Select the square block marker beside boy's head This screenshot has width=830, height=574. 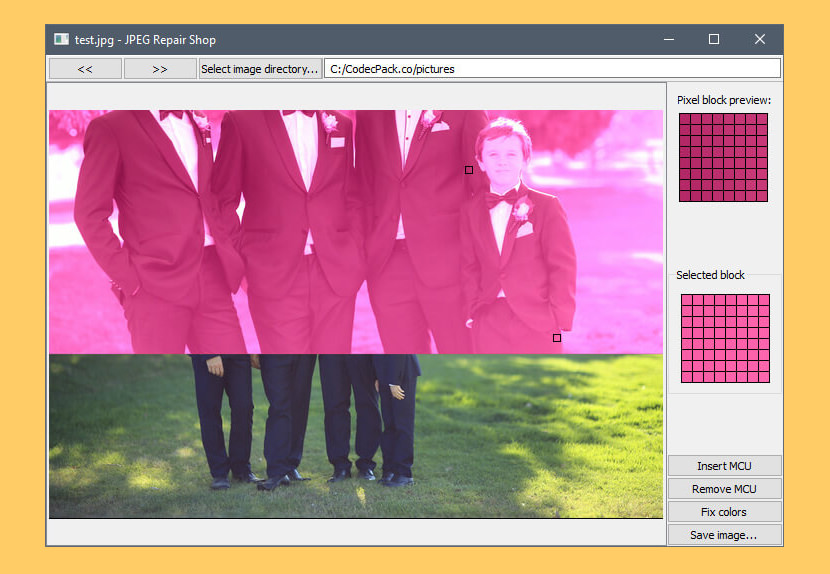coord(469,170)
